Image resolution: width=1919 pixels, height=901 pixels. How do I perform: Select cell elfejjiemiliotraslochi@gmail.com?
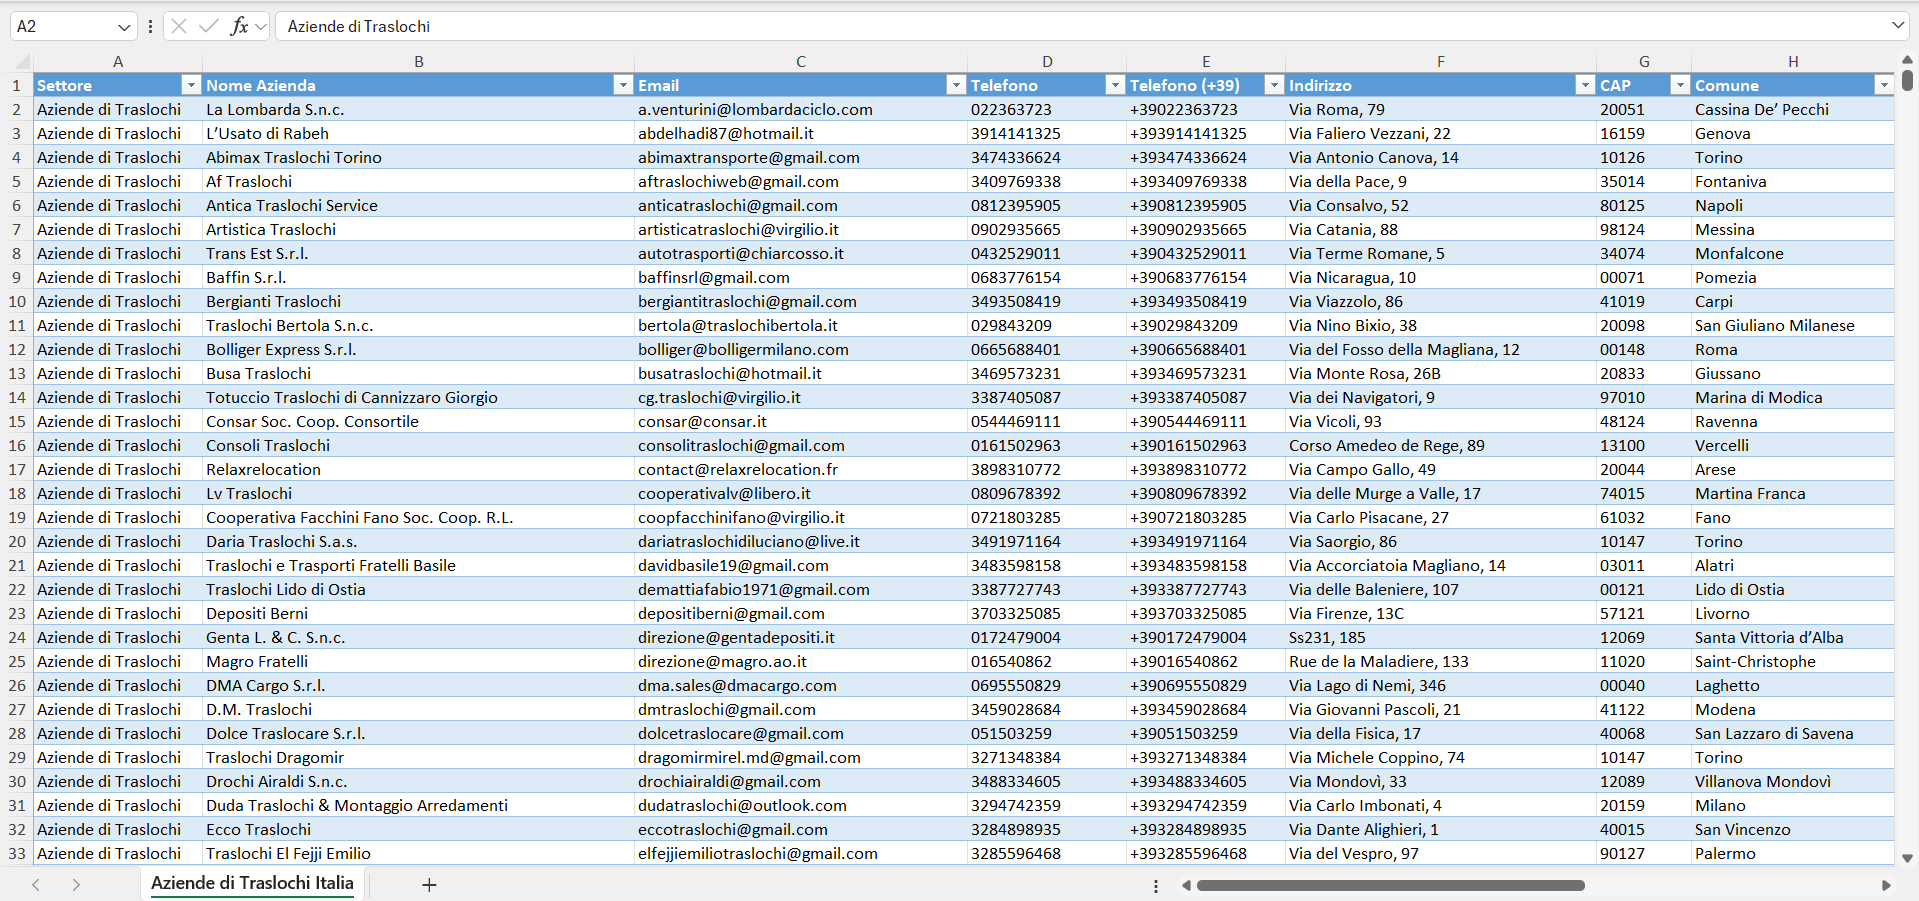(x=801, y=853)
